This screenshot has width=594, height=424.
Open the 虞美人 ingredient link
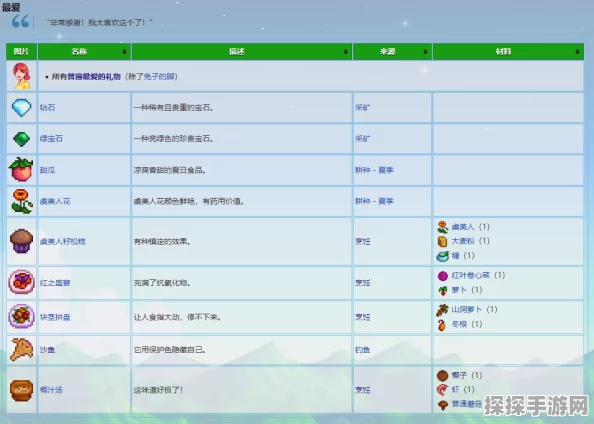[x=463, y=227]
